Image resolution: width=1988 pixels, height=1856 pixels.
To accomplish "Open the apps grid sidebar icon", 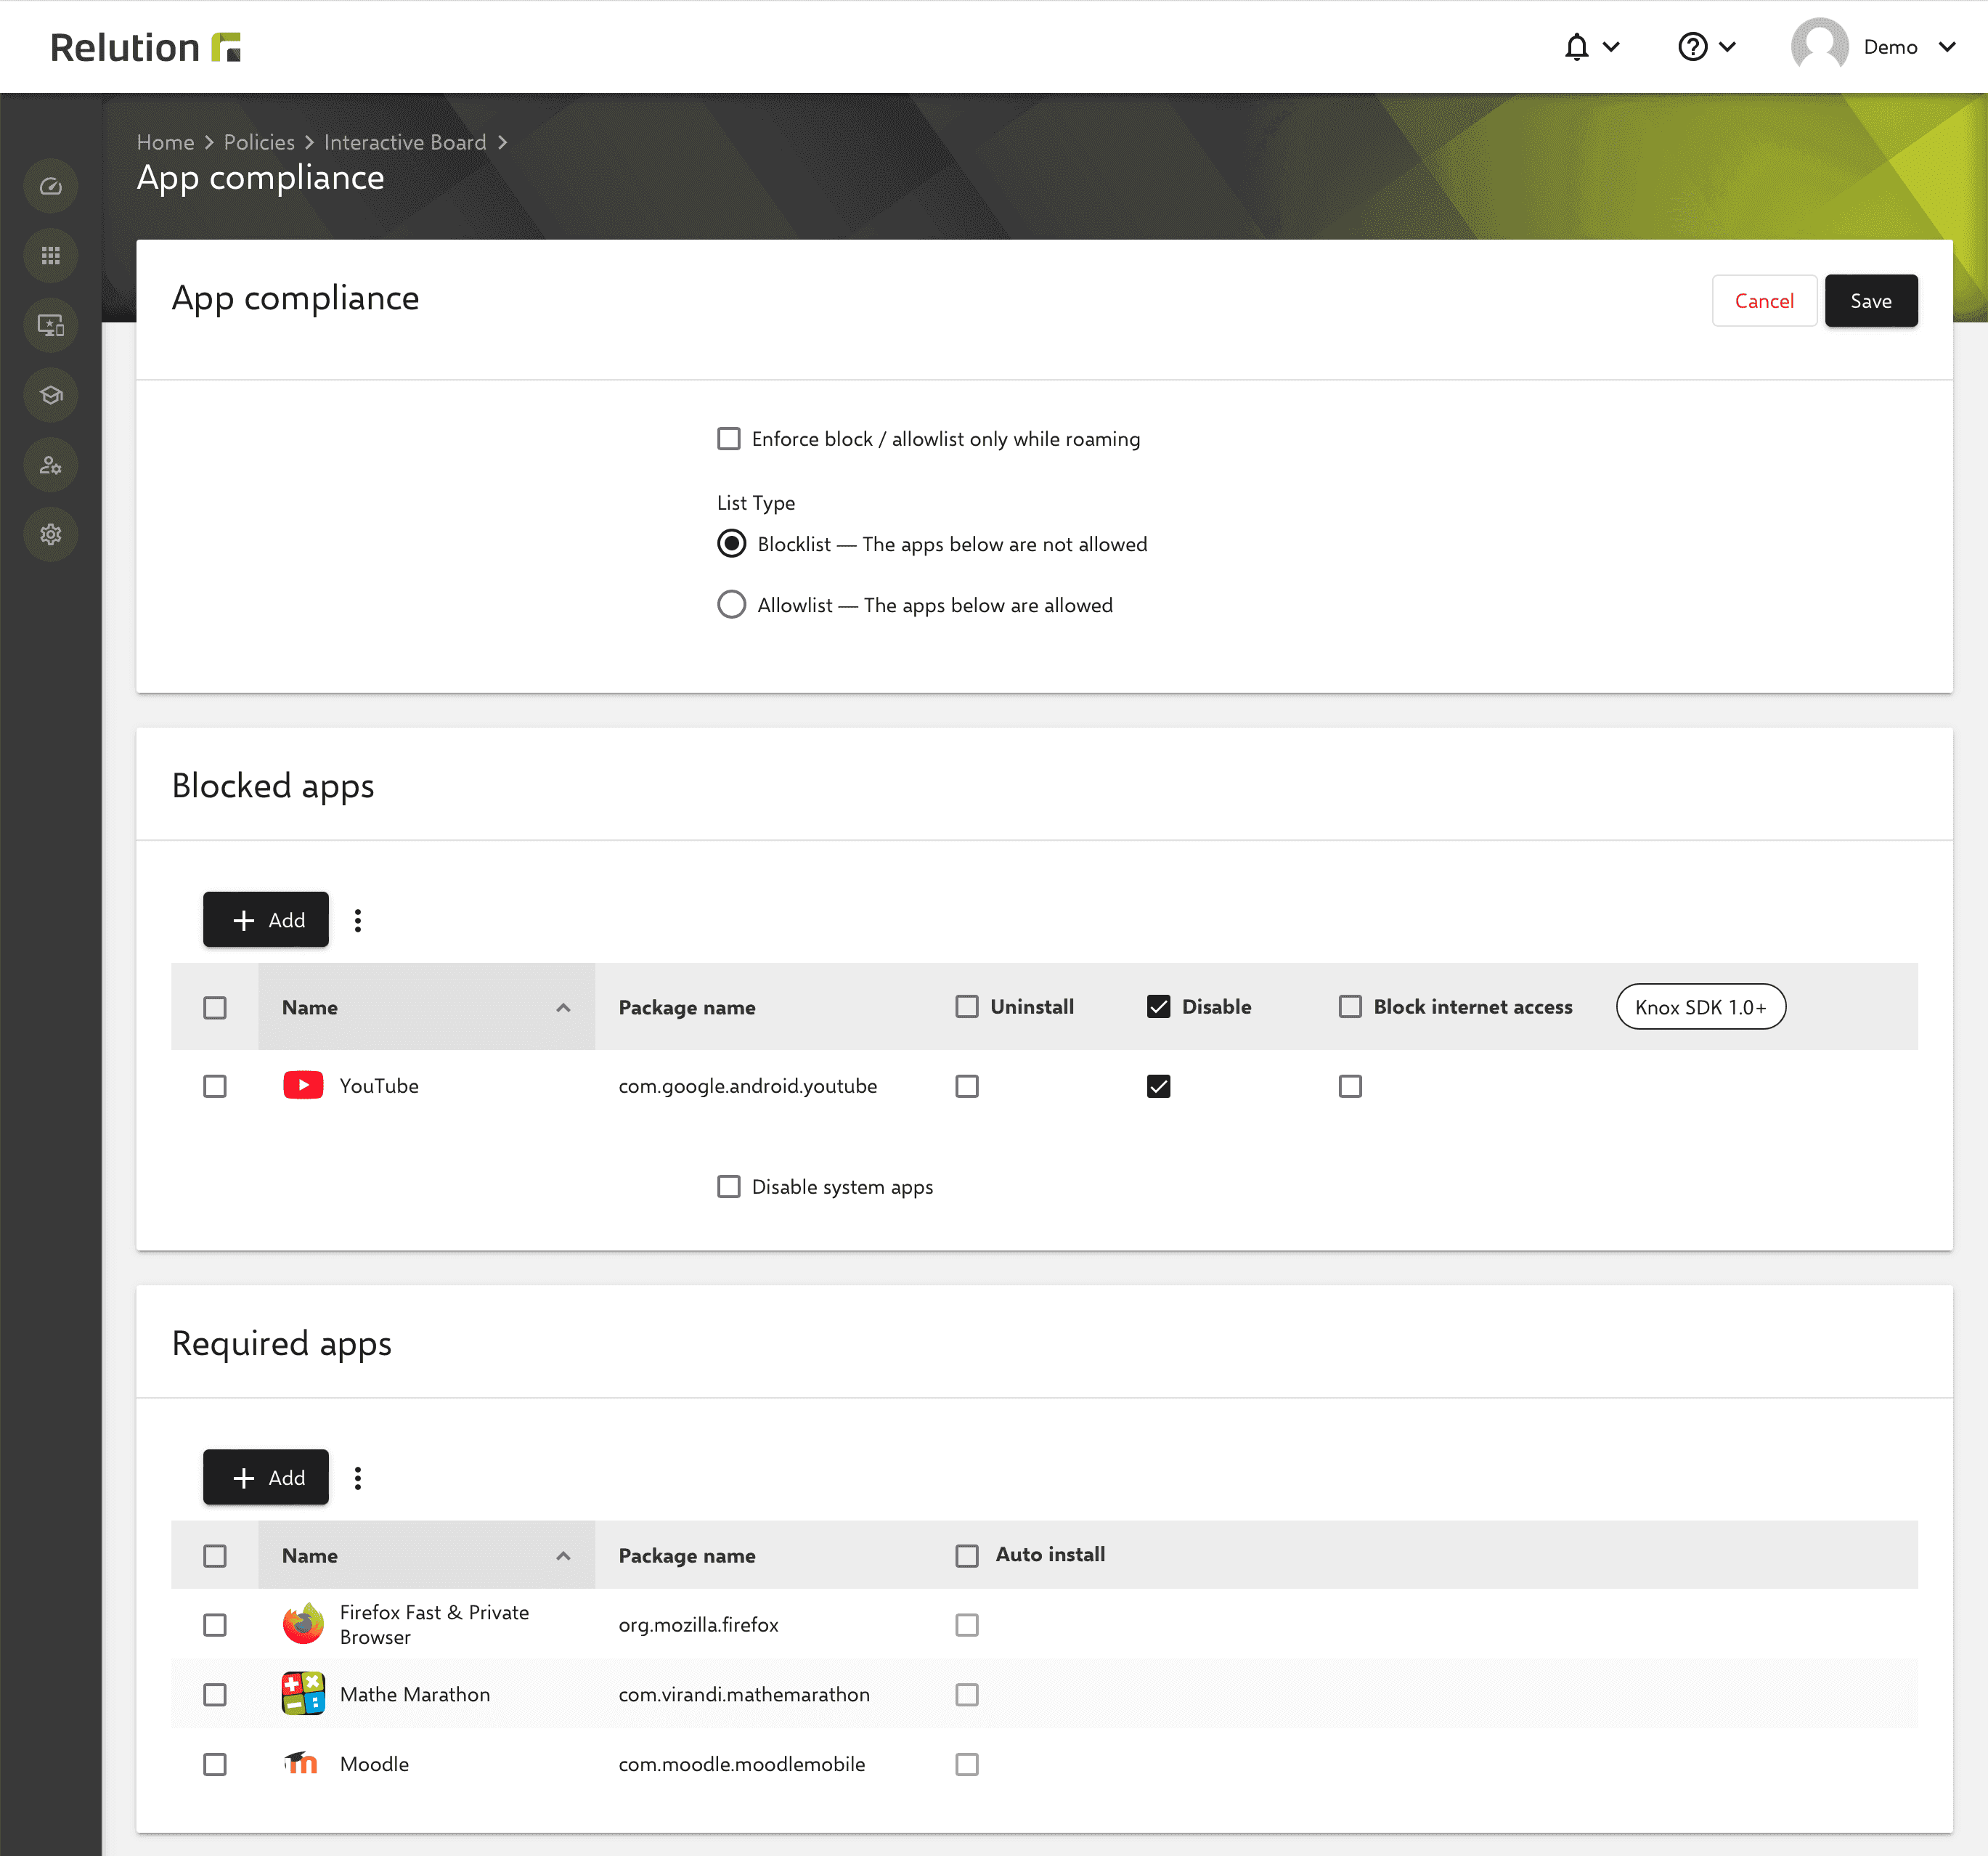I will point(51,256).
